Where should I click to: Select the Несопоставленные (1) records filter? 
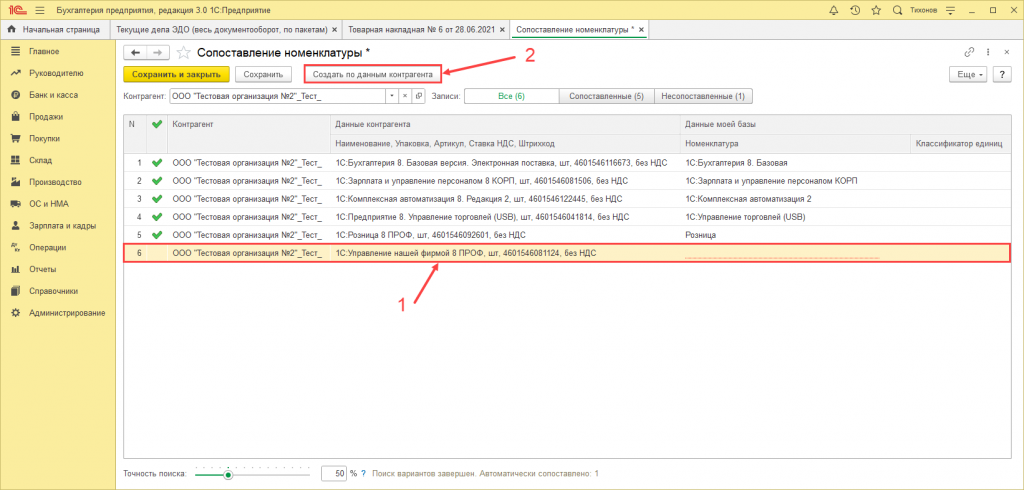pyautogui.click(x=703, y=96)
